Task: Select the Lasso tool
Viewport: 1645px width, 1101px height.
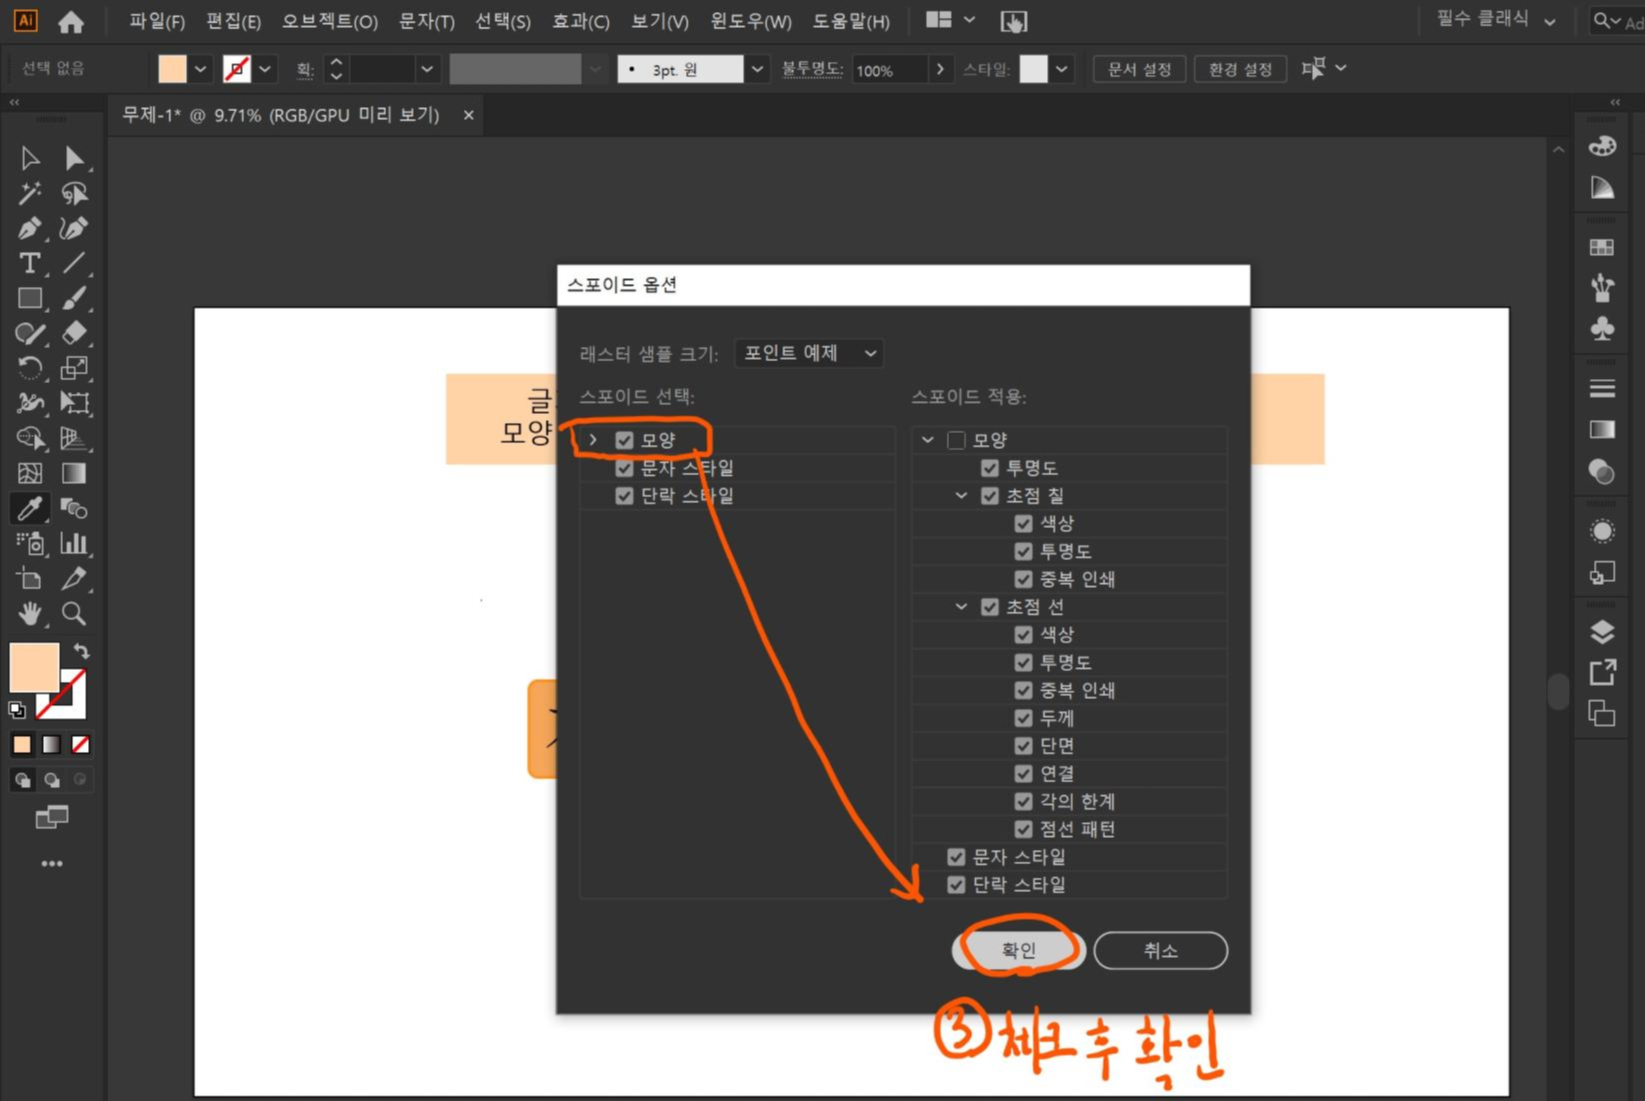Action: coord(74,193)
